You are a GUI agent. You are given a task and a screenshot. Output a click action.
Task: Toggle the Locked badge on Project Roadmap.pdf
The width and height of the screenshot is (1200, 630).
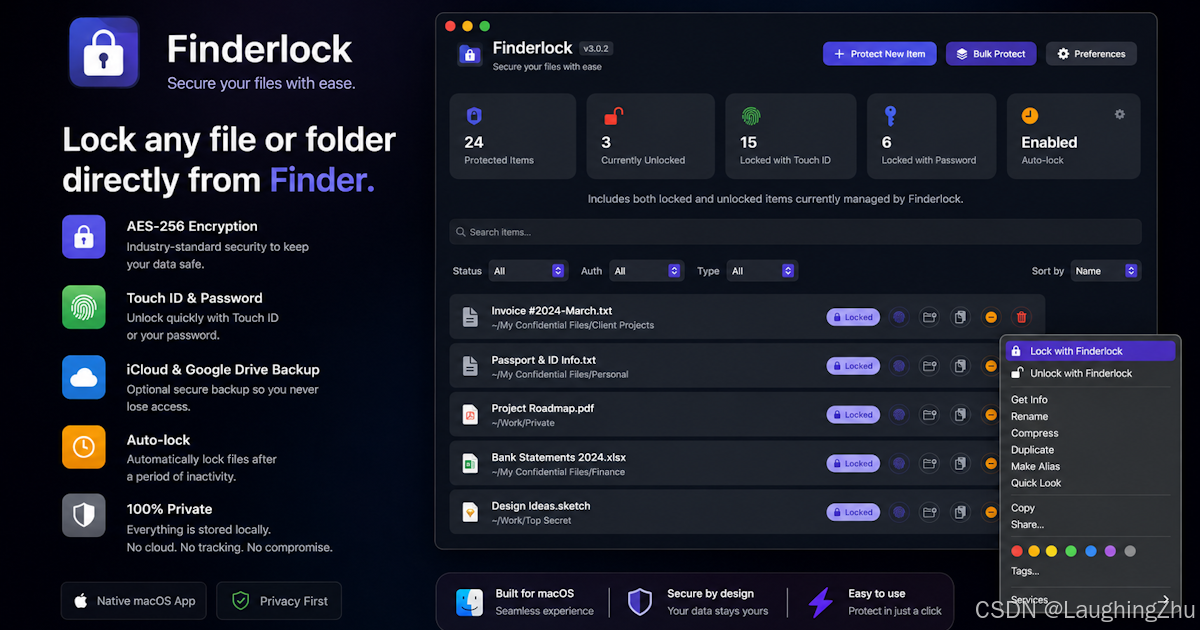point(853,414)
